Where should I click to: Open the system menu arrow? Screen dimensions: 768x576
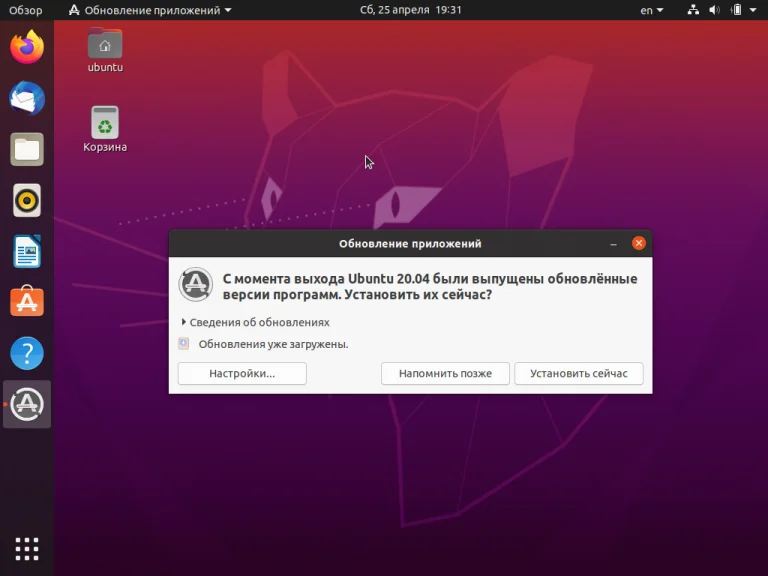(753, 10)
